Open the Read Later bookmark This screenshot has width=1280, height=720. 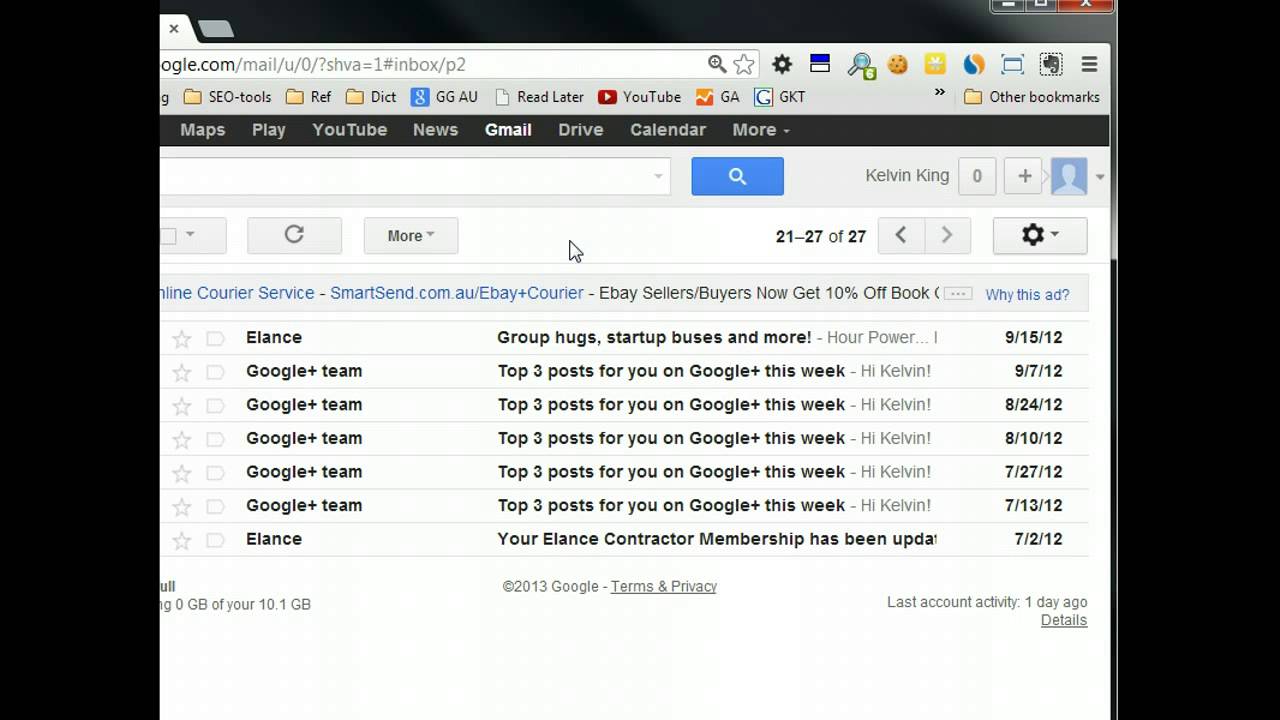pos(539,97)
